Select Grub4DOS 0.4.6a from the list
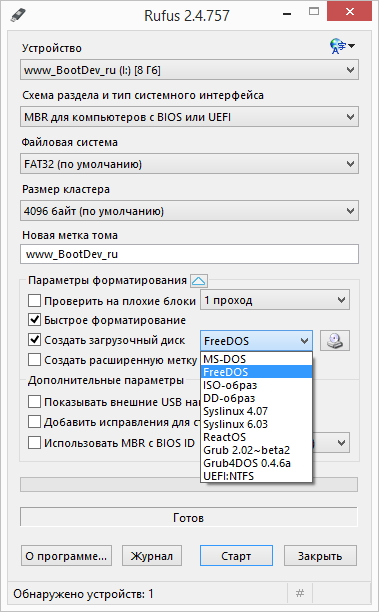This screenshot has width=379, height=612. point(256,463)
